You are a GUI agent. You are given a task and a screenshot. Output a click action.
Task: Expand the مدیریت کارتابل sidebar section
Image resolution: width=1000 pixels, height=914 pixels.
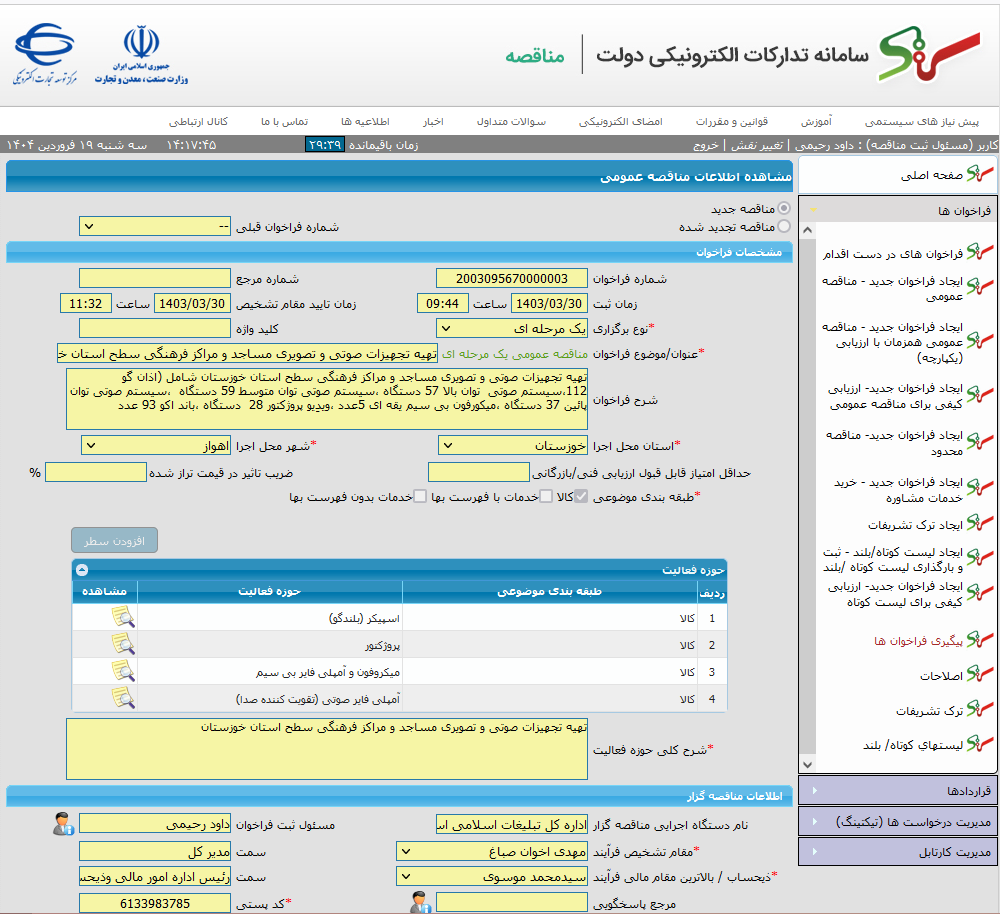tap(898, 851)
